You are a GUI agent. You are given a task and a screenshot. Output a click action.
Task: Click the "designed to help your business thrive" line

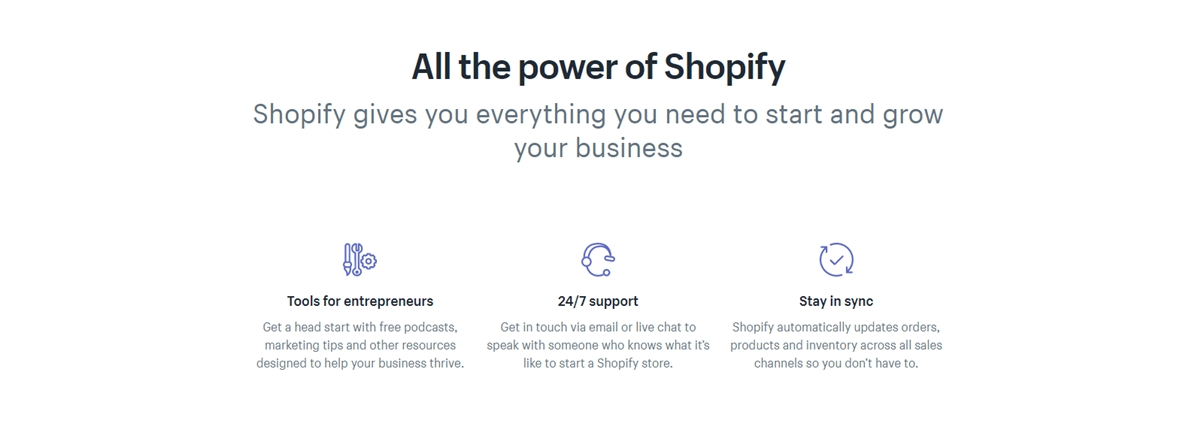(x=360, y=363)
